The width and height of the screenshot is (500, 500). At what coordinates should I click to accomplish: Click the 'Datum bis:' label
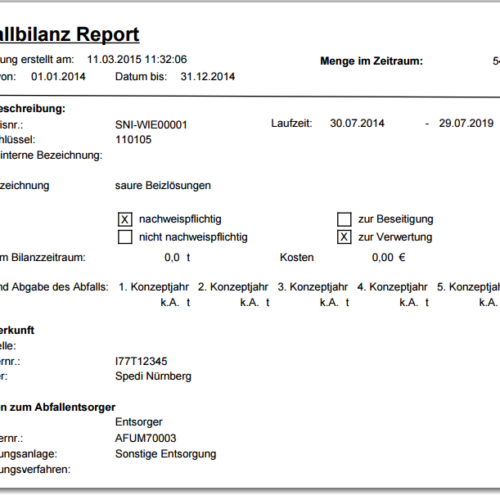click(141, 77)
